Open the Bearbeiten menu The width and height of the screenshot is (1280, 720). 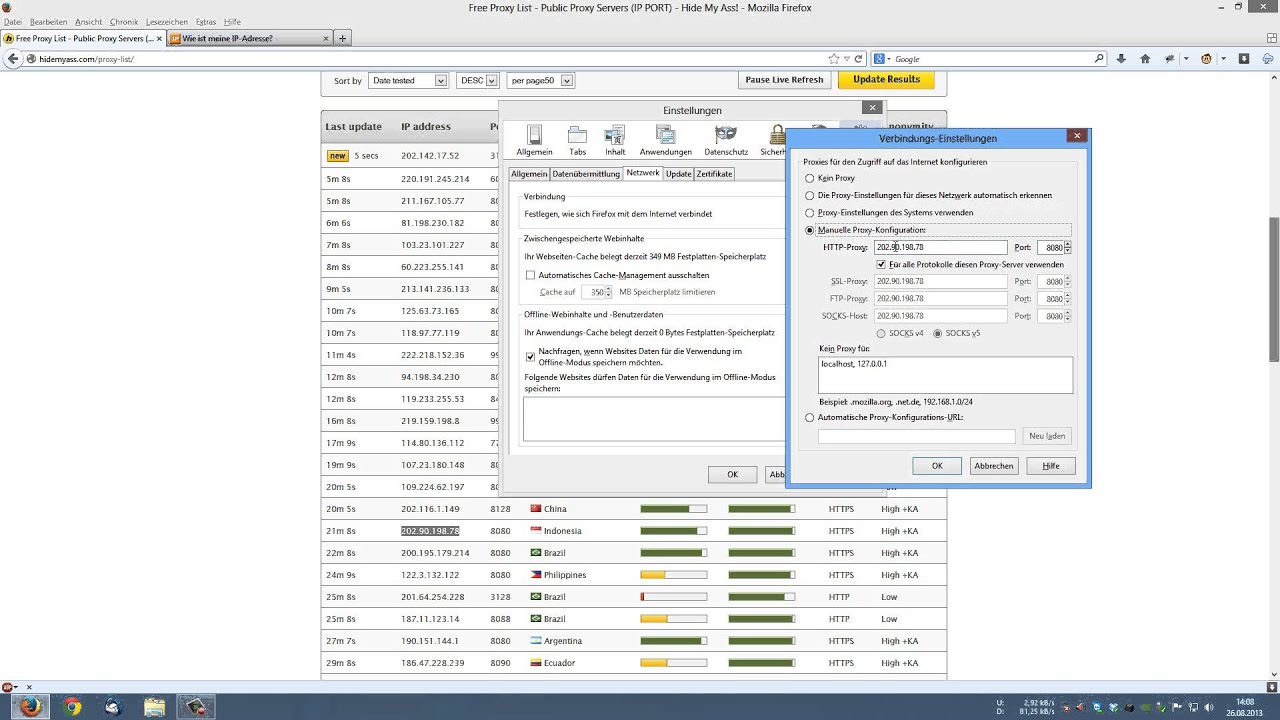48,21
